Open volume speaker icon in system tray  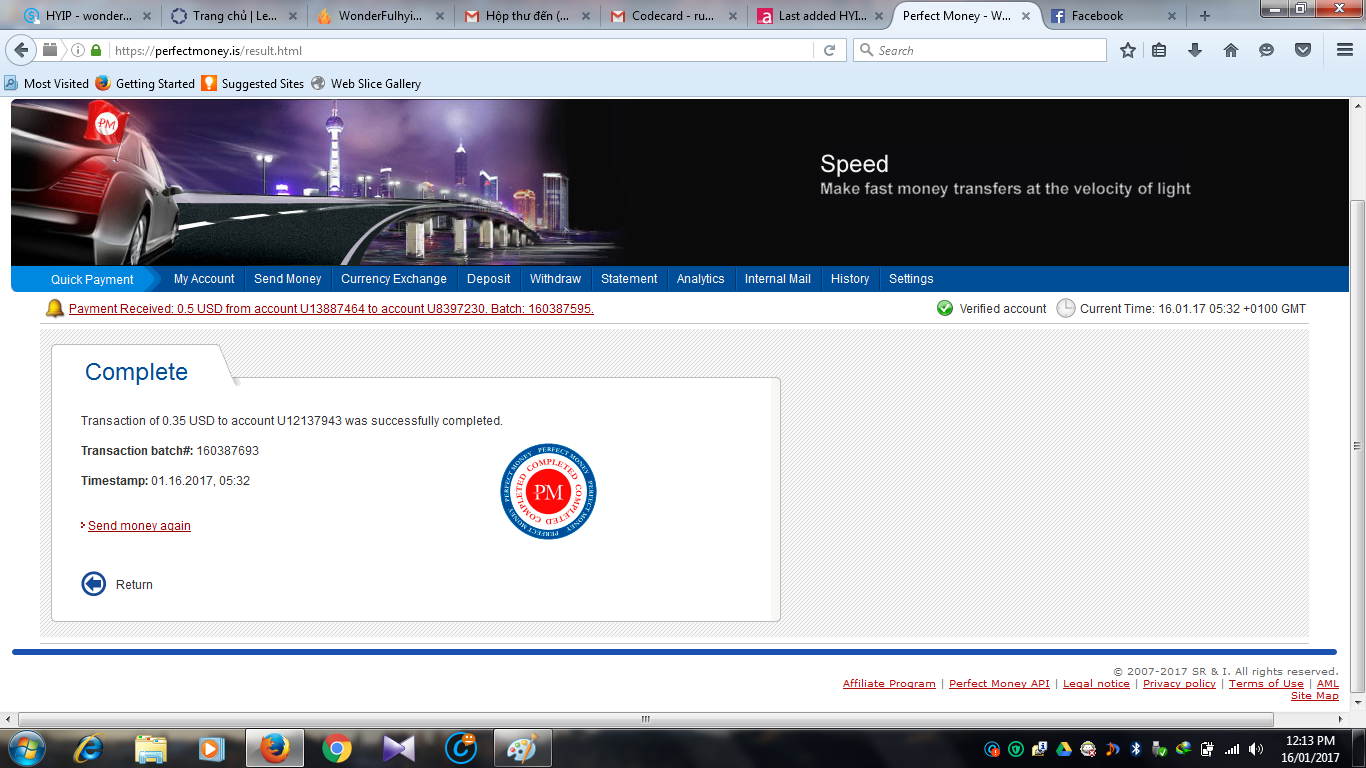[x=1255, y=748]
